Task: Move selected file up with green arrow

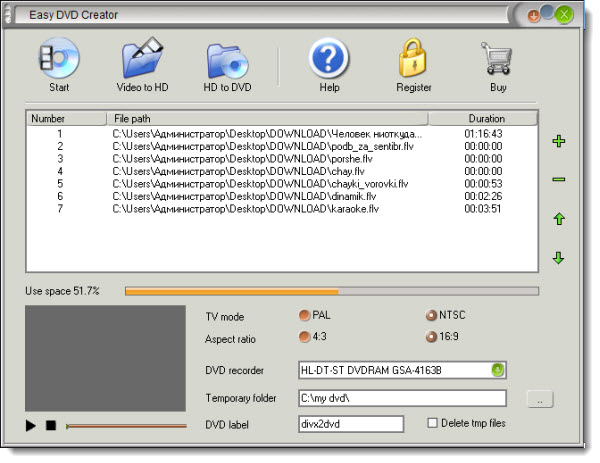Action: [x=559, y=219]
